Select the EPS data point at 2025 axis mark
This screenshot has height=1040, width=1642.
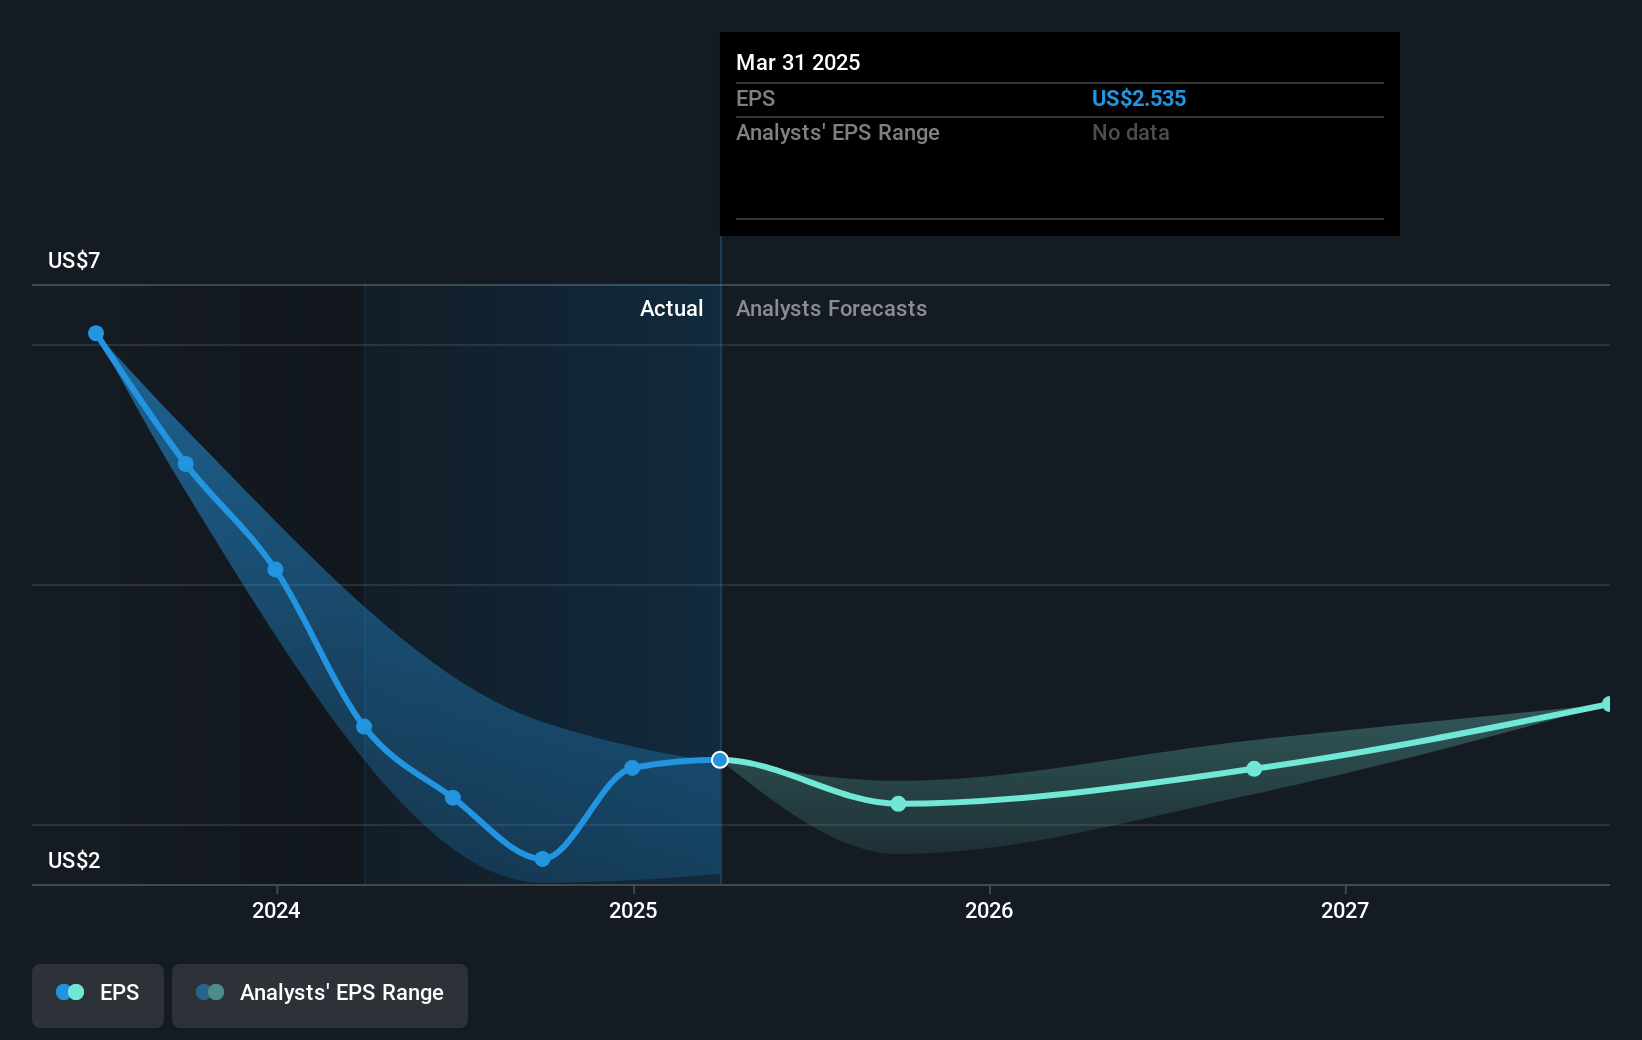click(x=632, y=768)
